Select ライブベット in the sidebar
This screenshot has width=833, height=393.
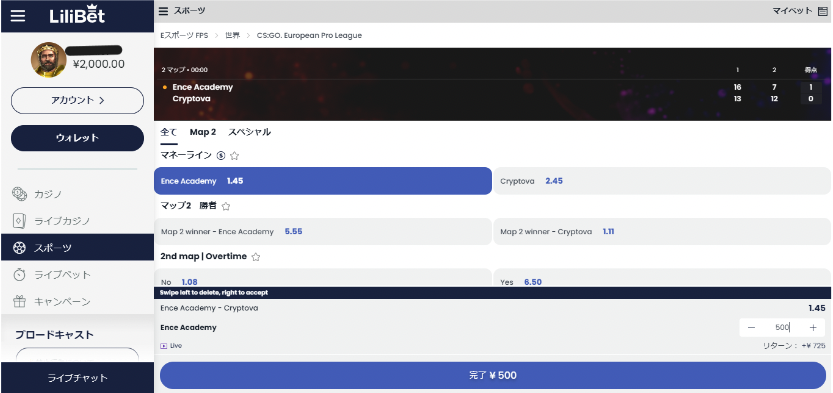[62, 275]
